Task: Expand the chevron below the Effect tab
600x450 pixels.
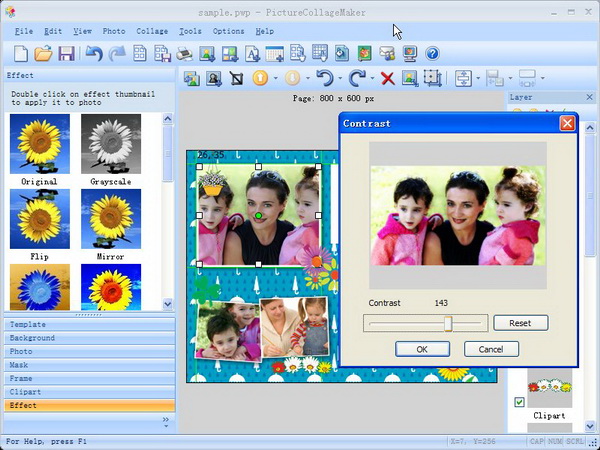Action: [x=165, y=421]
